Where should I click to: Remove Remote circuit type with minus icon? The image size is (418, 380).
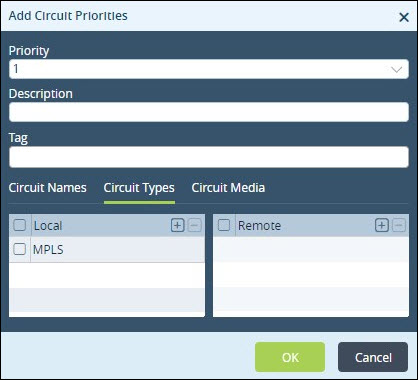click(399, 226)
